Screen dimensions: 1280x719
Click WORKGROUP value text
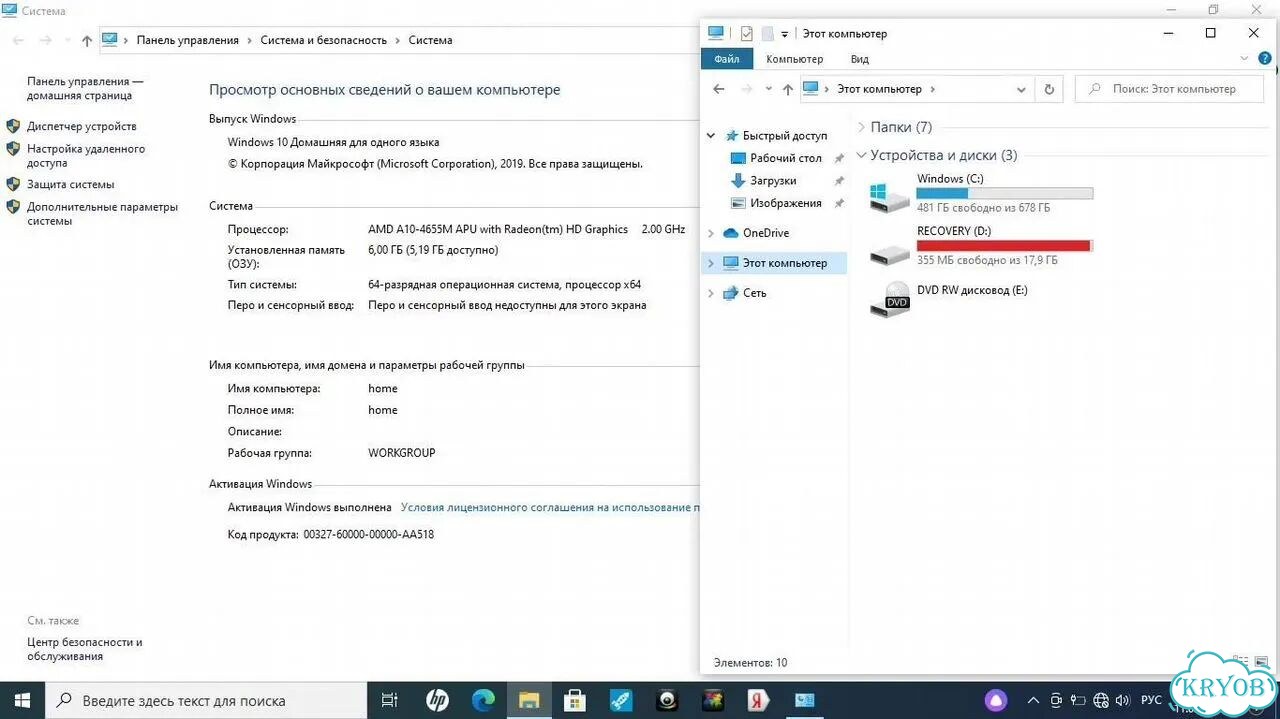point(402,453)
